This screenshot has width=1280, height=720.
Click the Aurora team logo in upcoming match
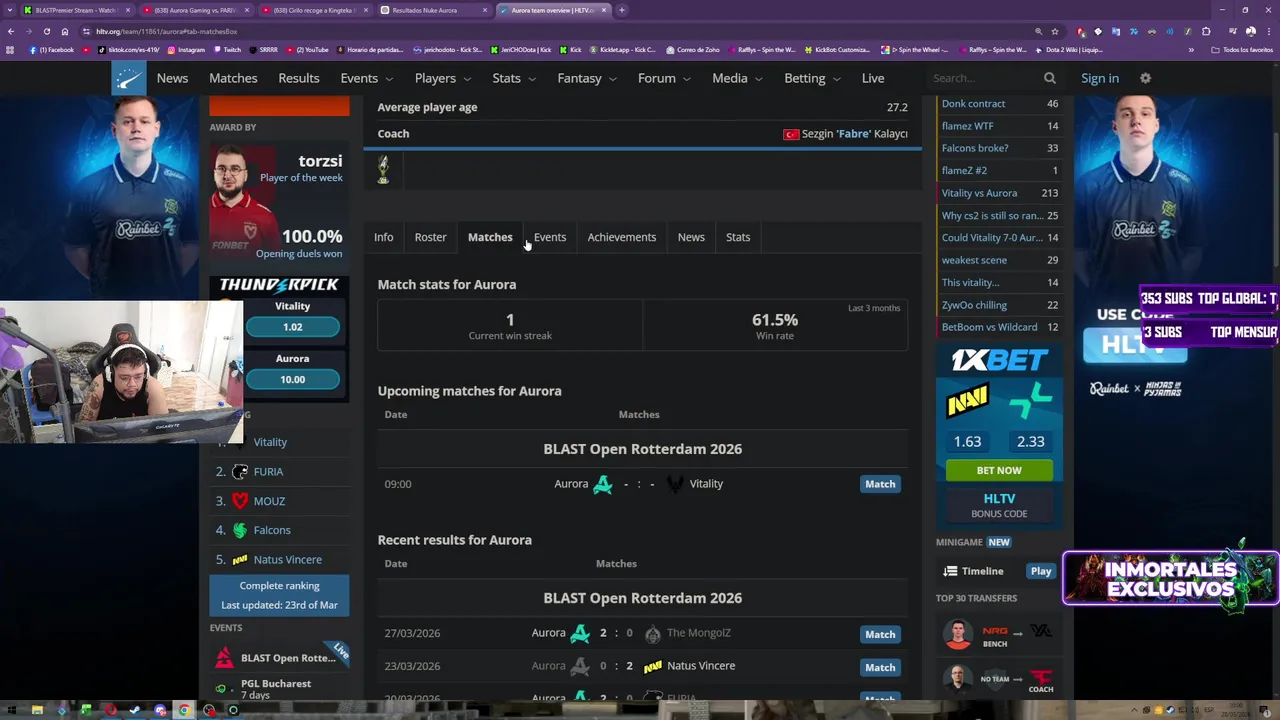tap(603, 484)
